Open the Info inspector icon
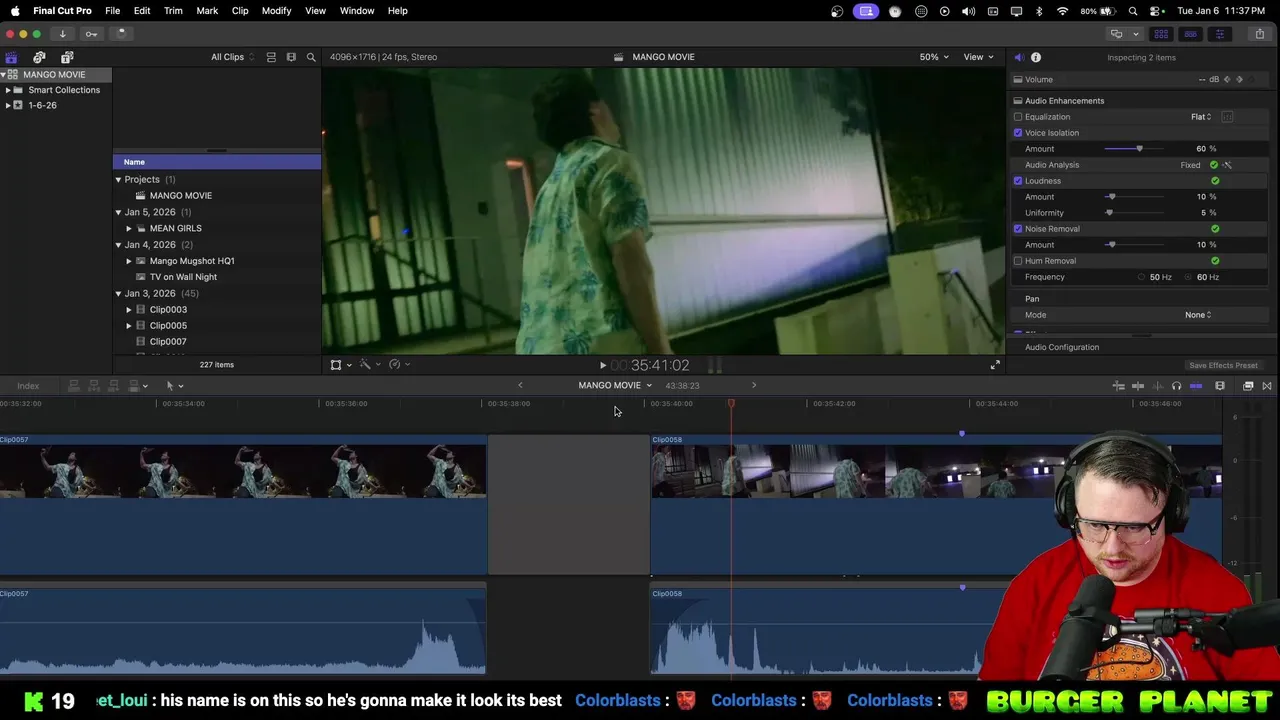1280x720 pixels. click(1036, 57)
